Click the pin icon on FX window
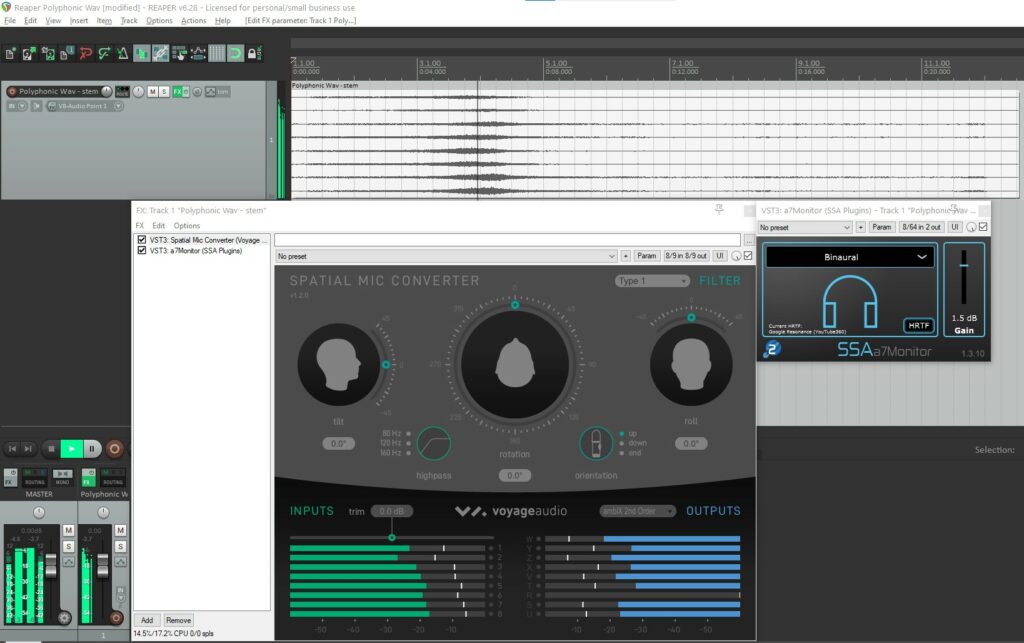 [x=719, y=209]
